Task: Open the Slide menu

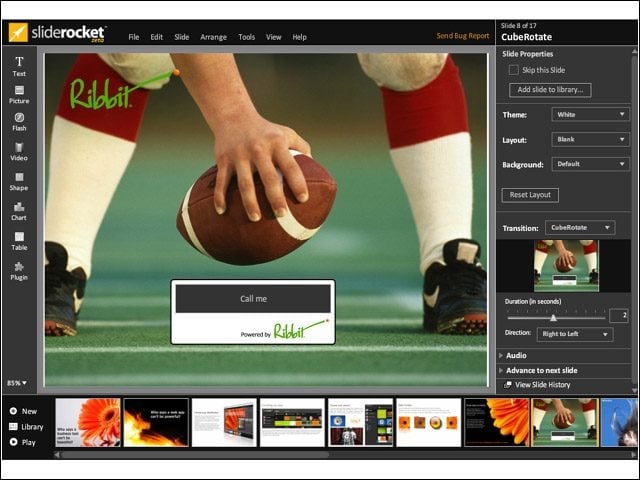Action: (x=182, y=37)
